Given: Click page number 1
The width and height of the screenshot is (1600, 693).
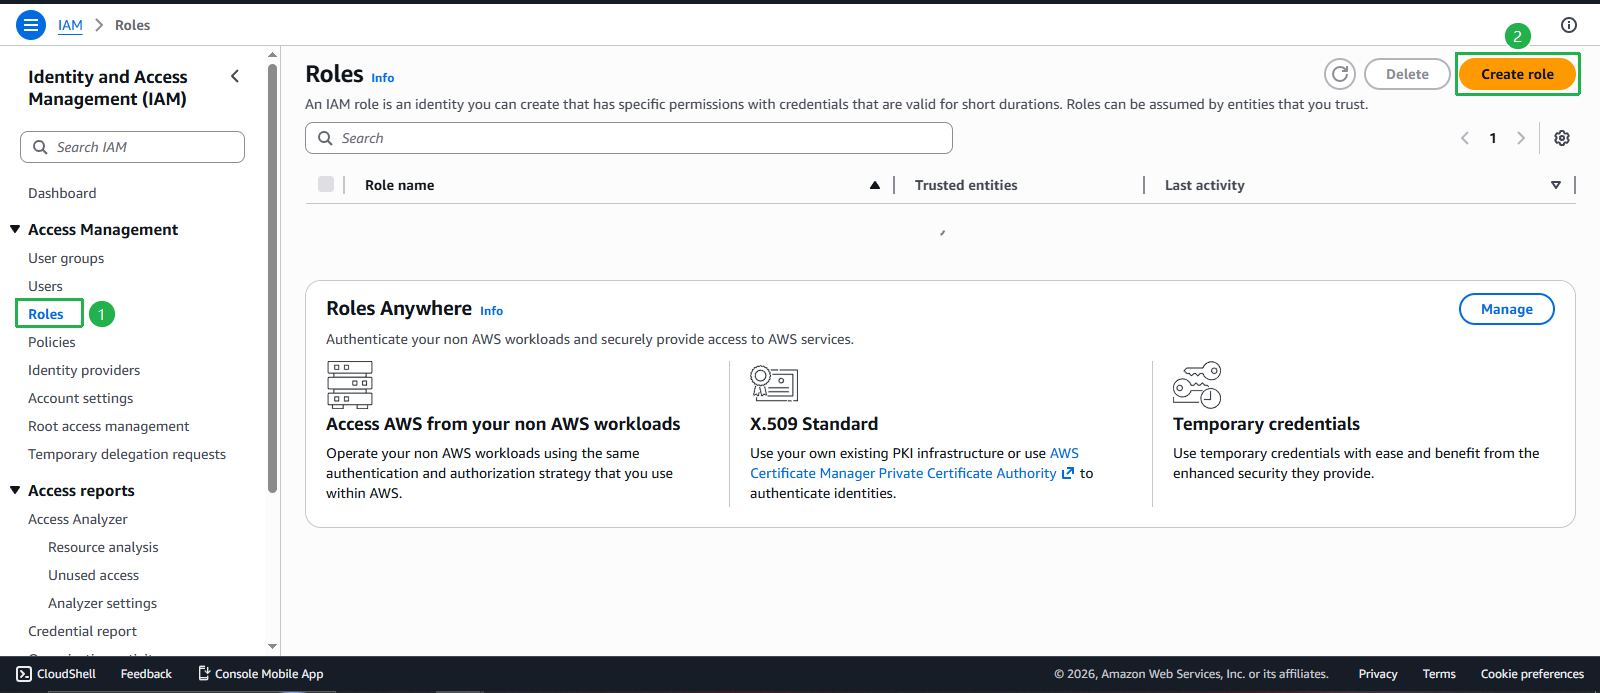Looking at the screenshot, I should [1493, 138].
